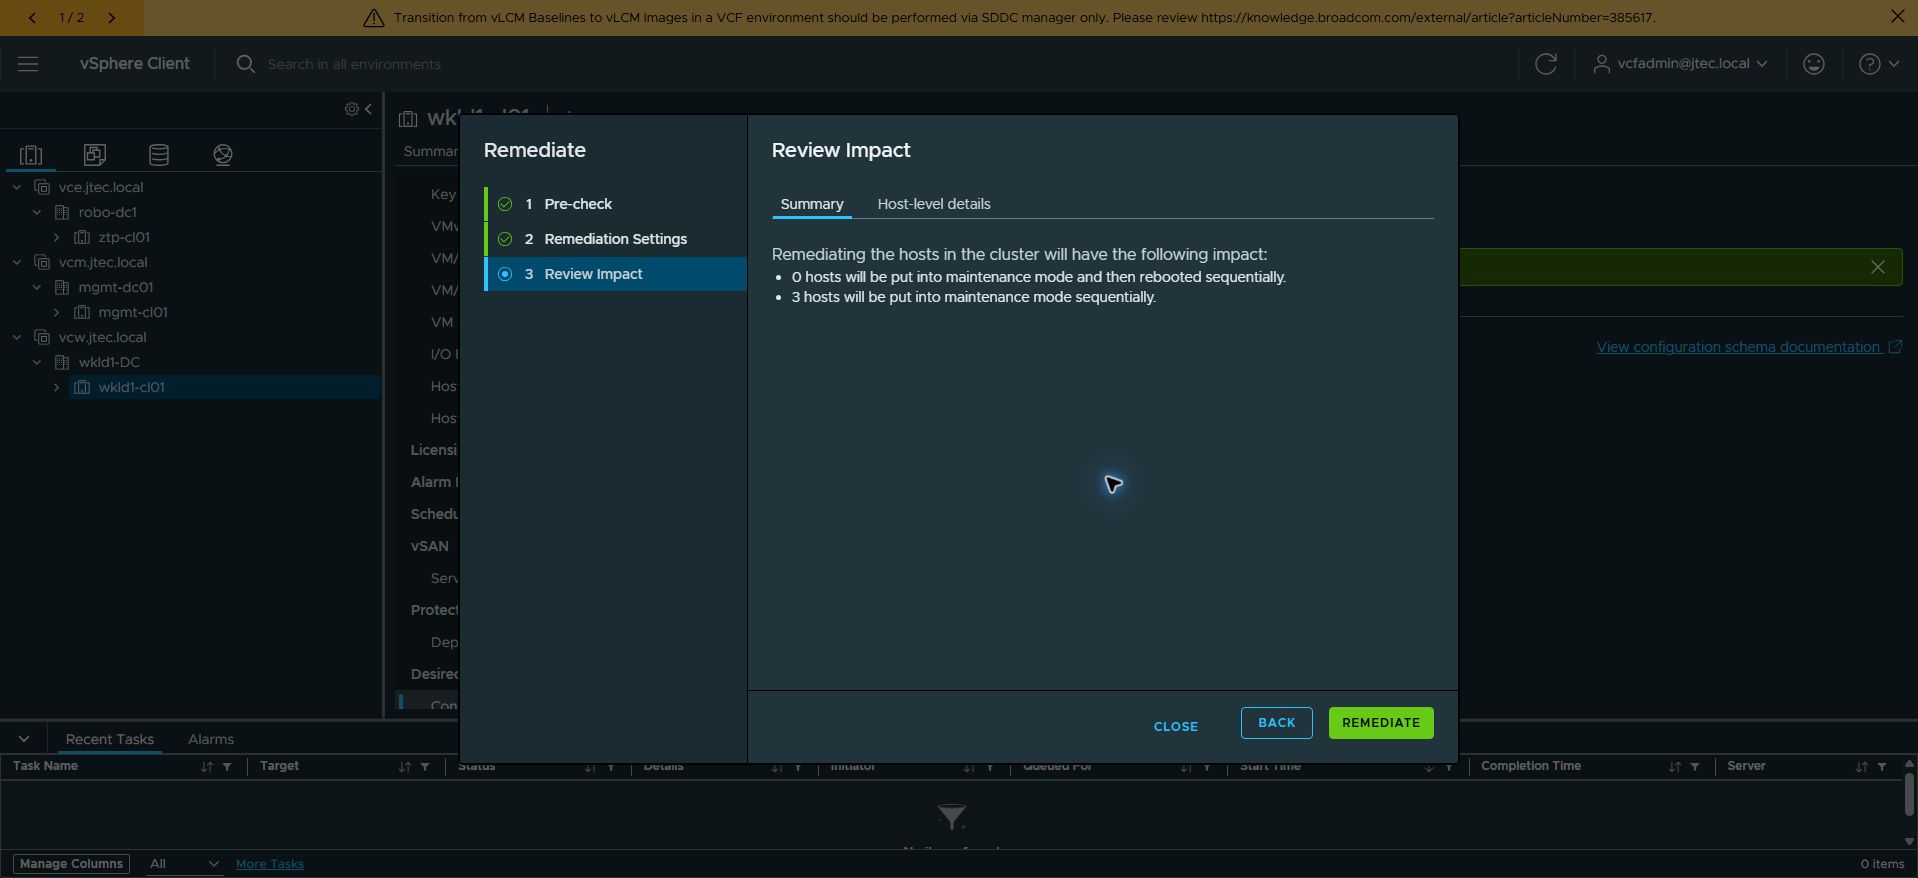Expand the ztp-cl01 cluster node
The width and height of the screenshot is (1918, 878).
(x=57, y=237)
